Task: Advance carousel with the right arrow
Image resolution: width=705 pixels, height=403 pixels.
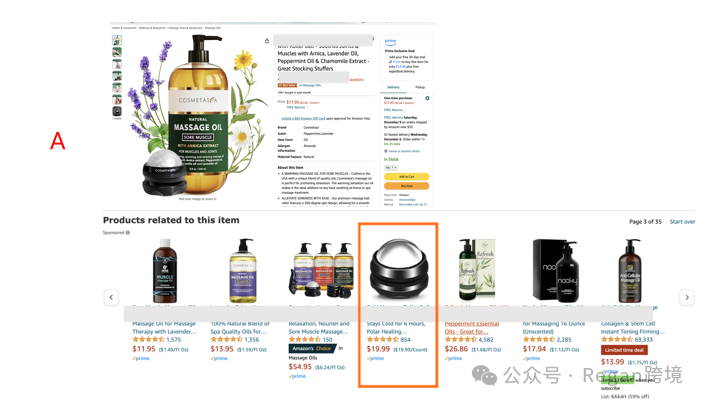Action: tap(687, 297)
